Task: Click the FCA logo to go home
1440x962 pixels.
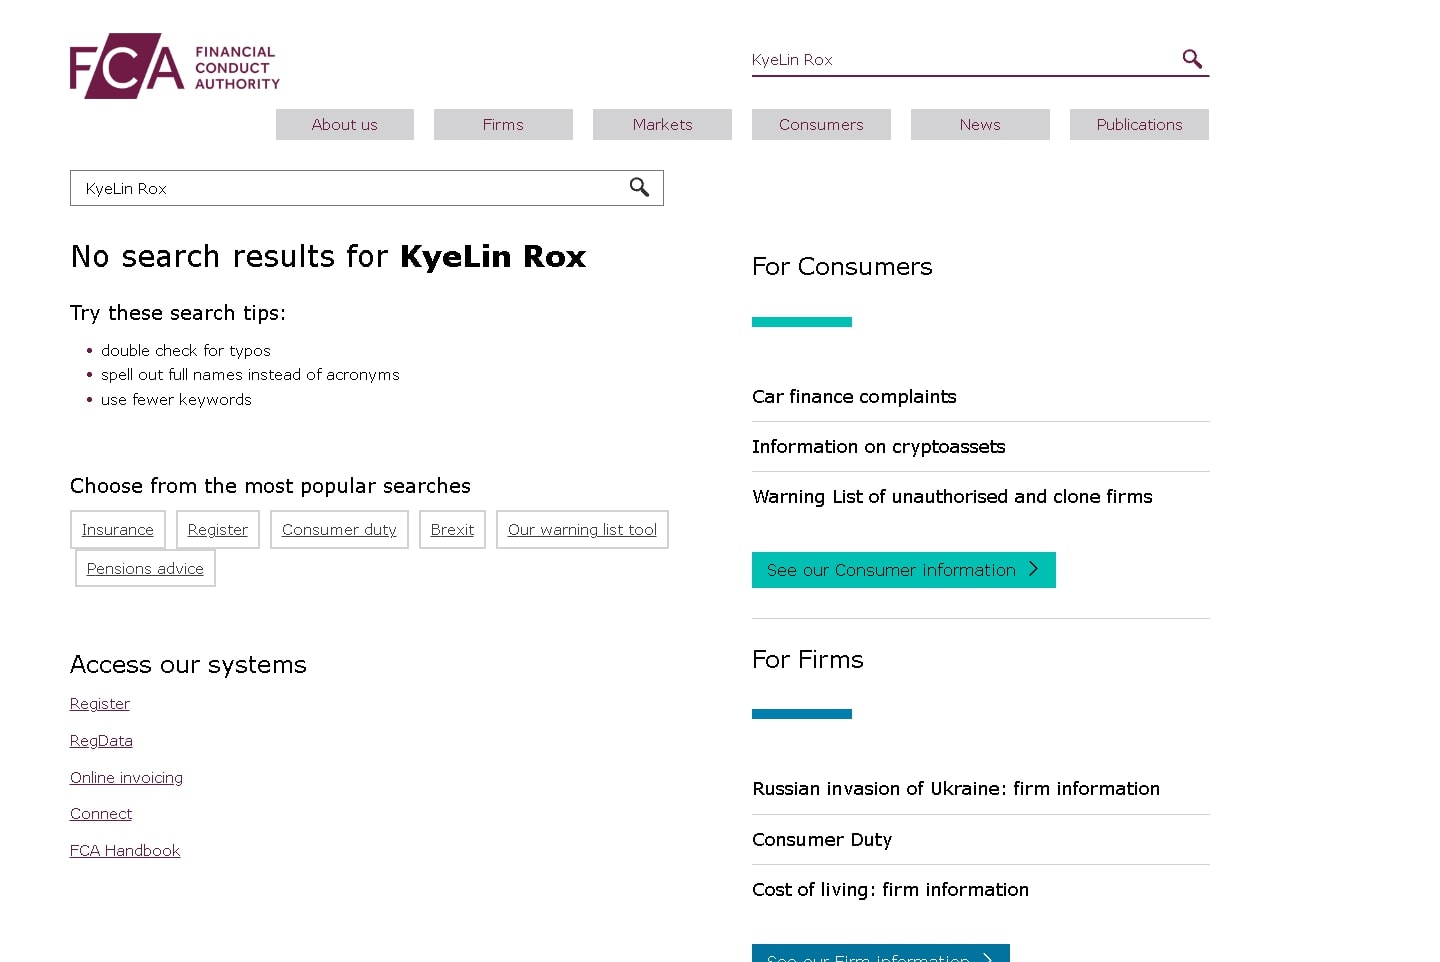Action: [175, 66]
